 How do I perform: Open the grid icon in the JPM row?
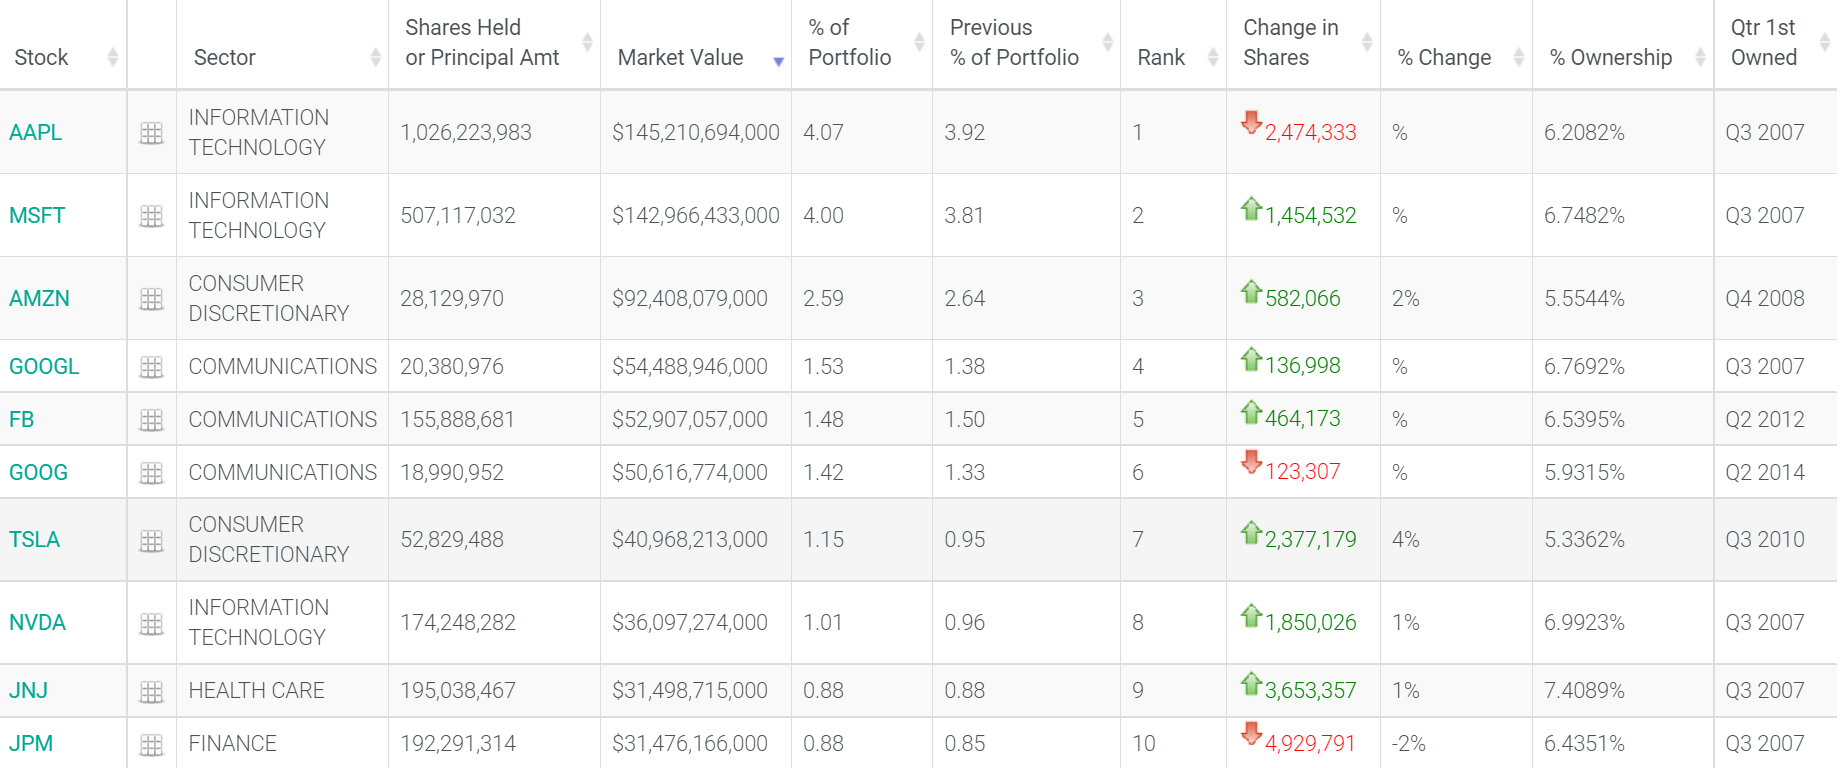click(x=151, y=744)
